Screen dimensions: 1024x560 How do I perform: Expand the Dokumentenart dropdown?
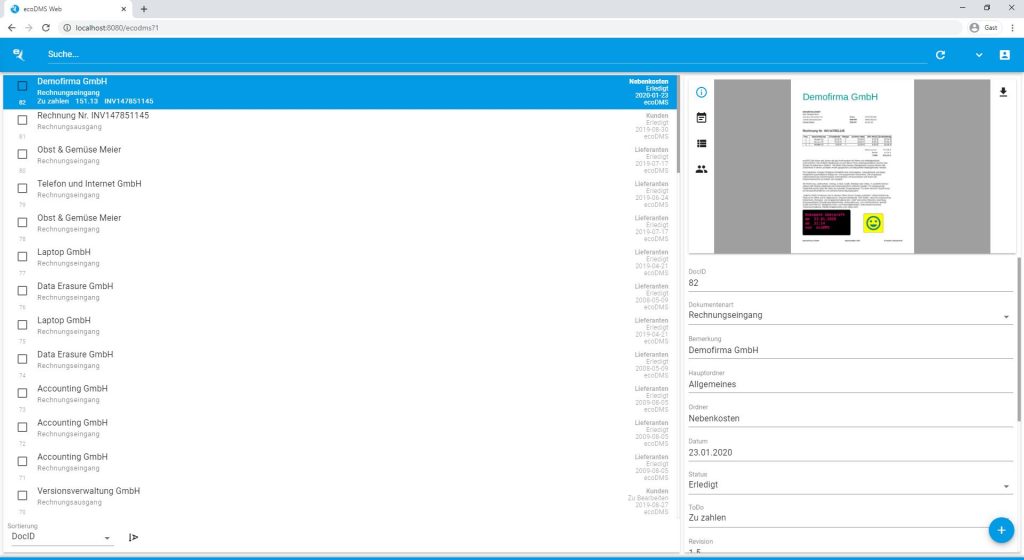click(x=1006, y=318)
